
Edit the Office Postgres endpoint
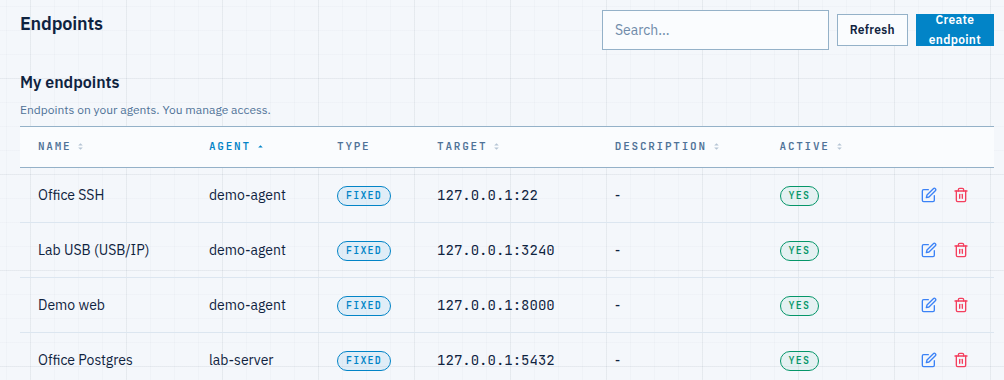[928, 360]
